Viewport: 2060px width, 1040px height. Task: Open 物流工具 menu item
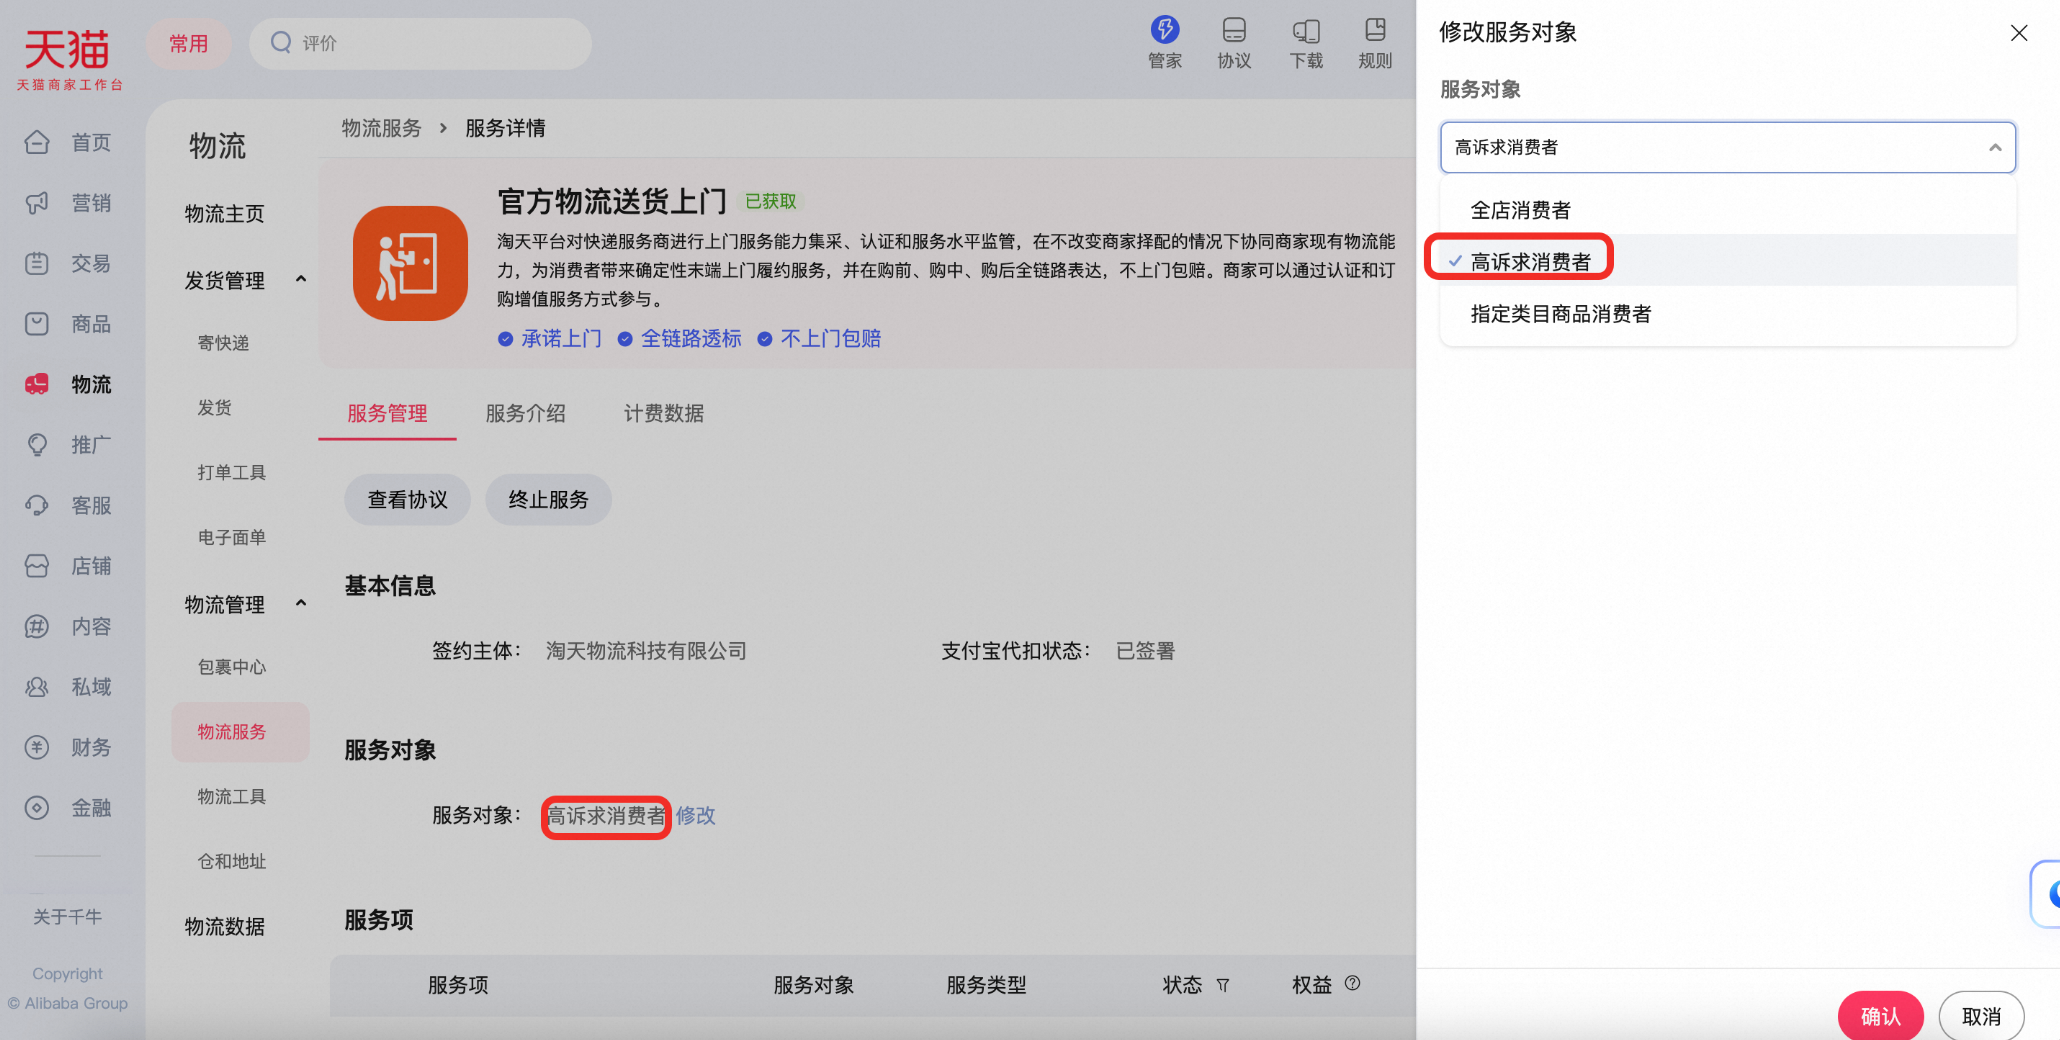(232, 796)
